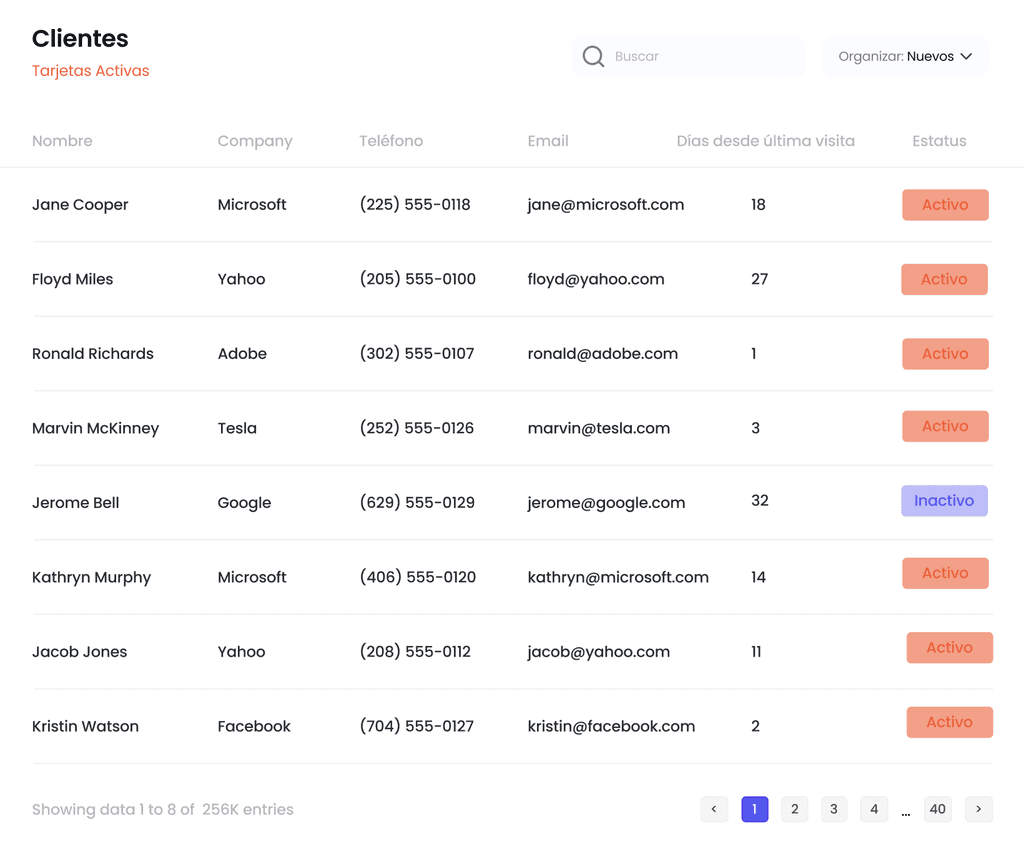The image size is (1024, 855).
Task: Toggle Jane Cooper's Activo status badge
Action: click(945, 205)
